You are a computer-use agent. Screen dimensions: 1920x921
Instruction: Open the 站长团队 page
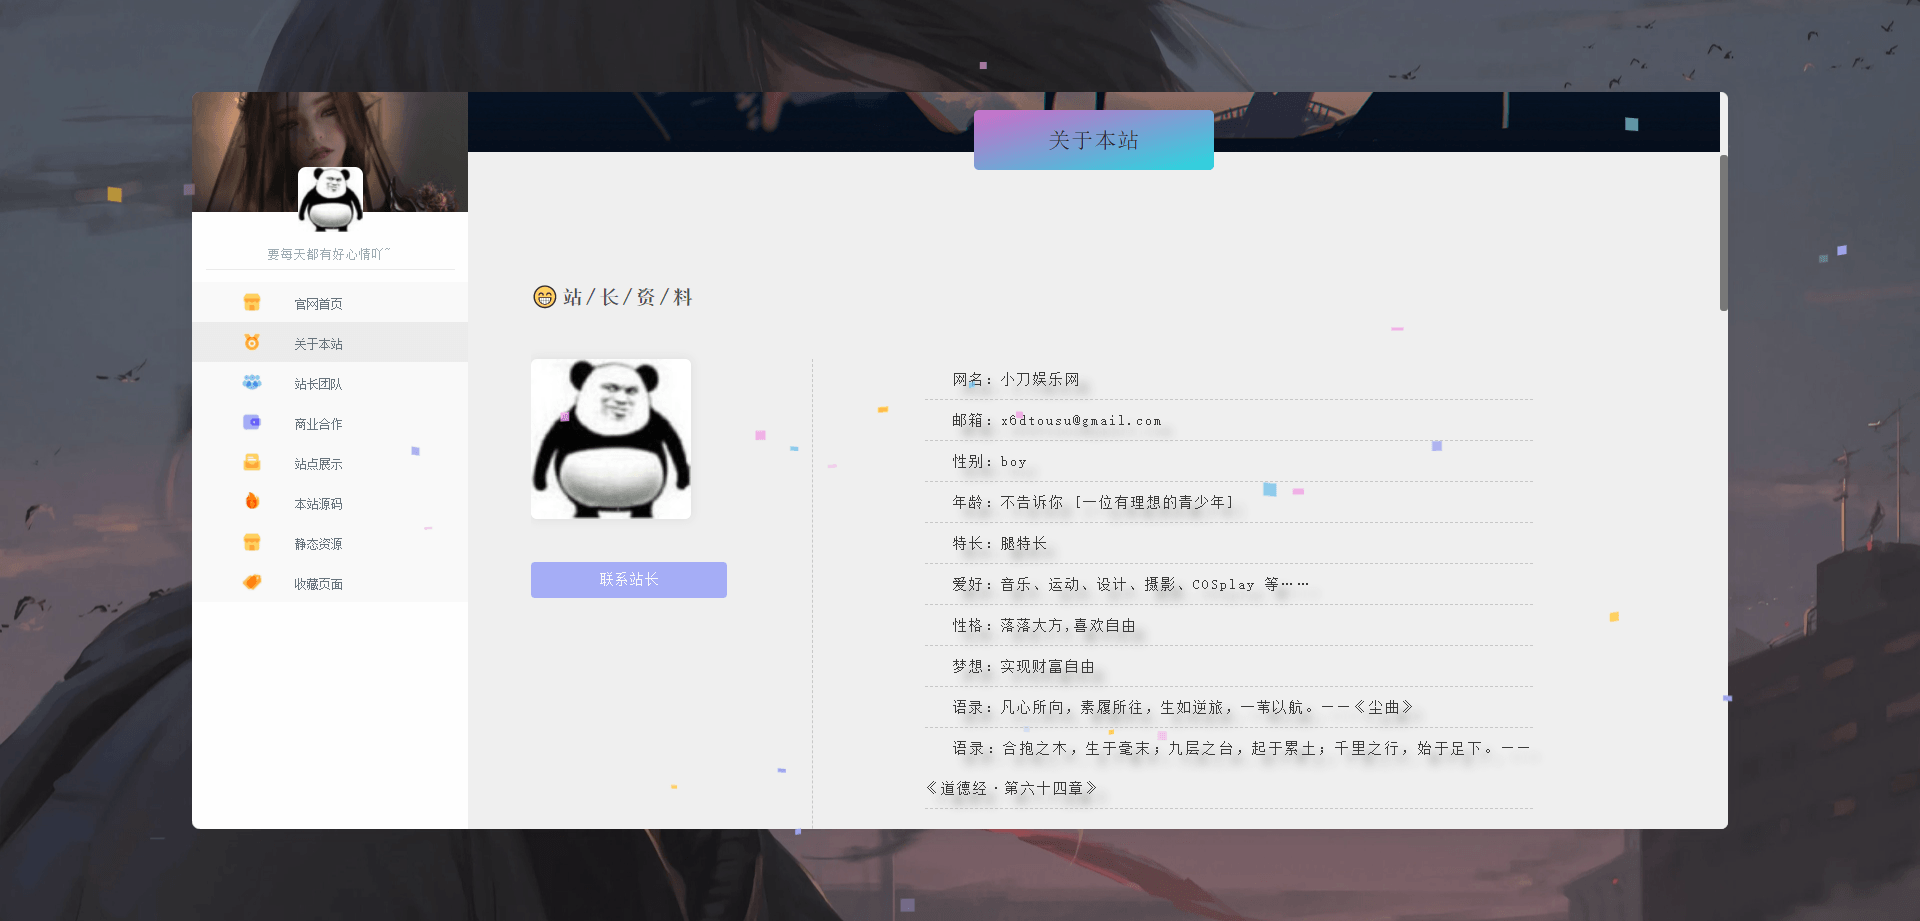click(317, 383)
